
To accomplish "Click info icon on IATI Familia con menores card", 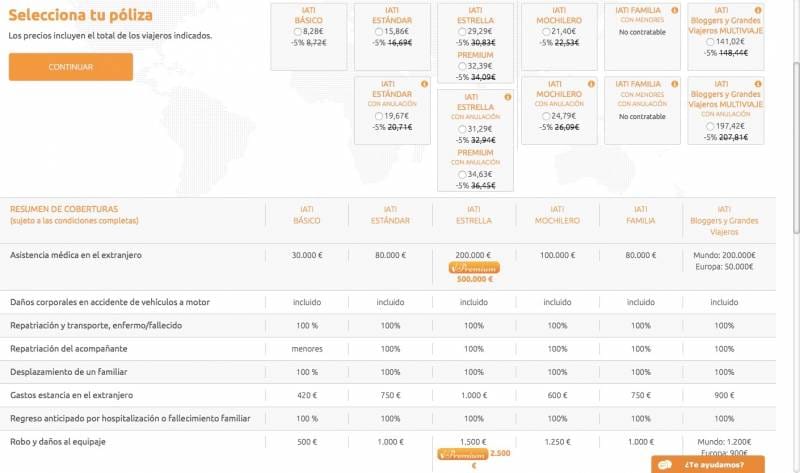I will point(674,10).
